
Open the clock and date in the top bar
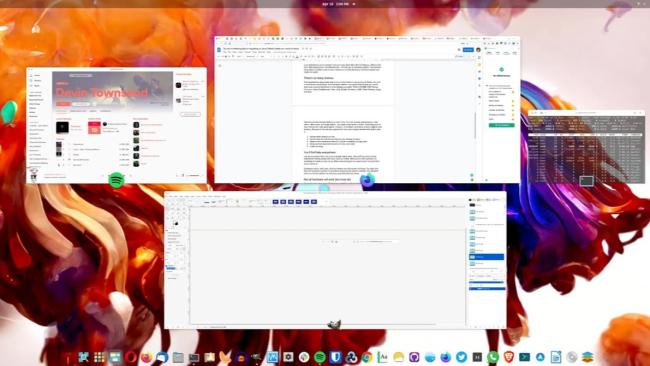coord(336,4)
